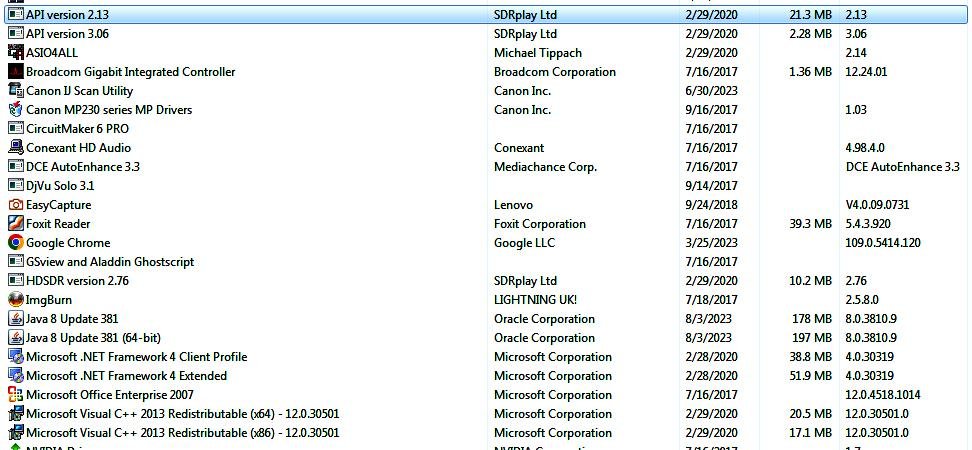Screen dimensions: 972x450
Task: Click the Canon IJ Scan Utility icon
Action: [16, 90]
